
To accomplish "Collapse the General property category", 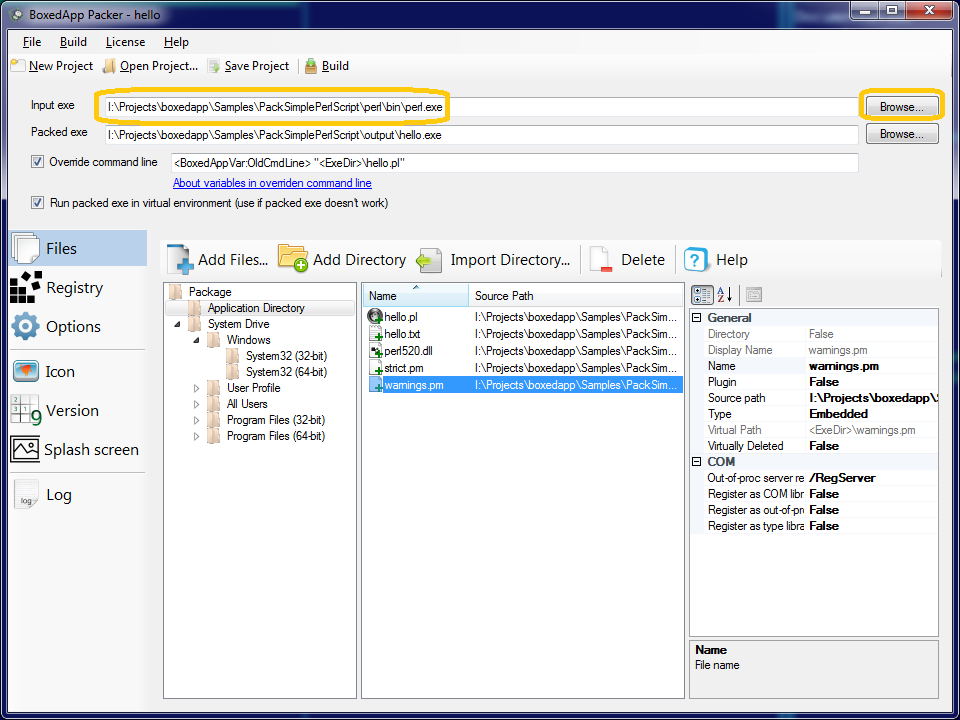I will click(x=697, y=318).
